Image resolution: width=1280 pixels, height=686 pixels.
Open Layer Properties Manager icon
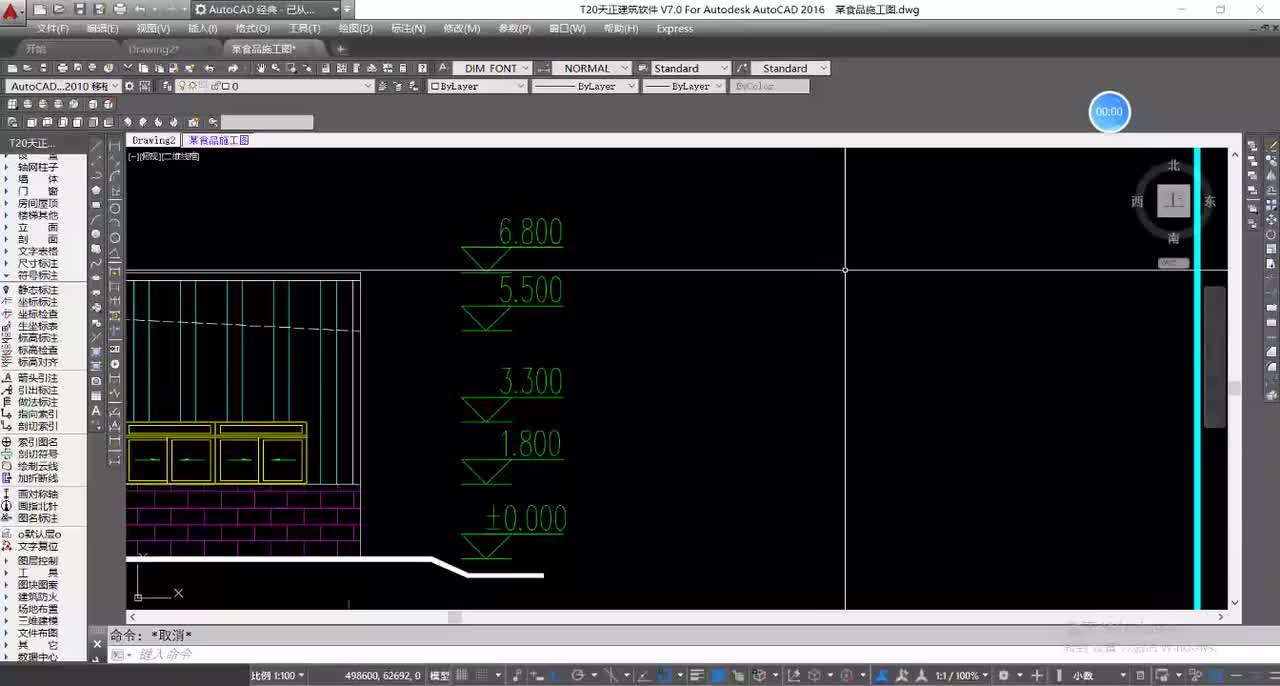point(167,86)
